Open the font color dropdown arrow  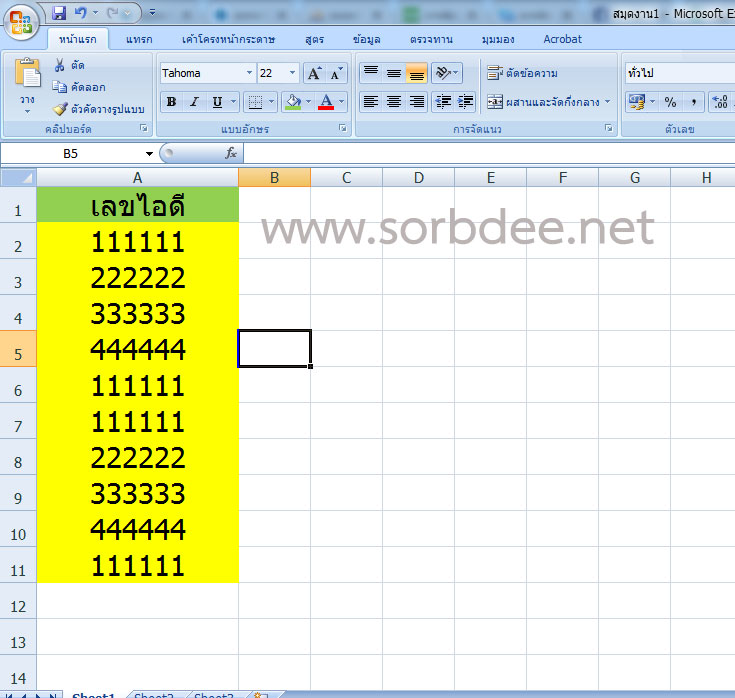[x=342, y=102]
